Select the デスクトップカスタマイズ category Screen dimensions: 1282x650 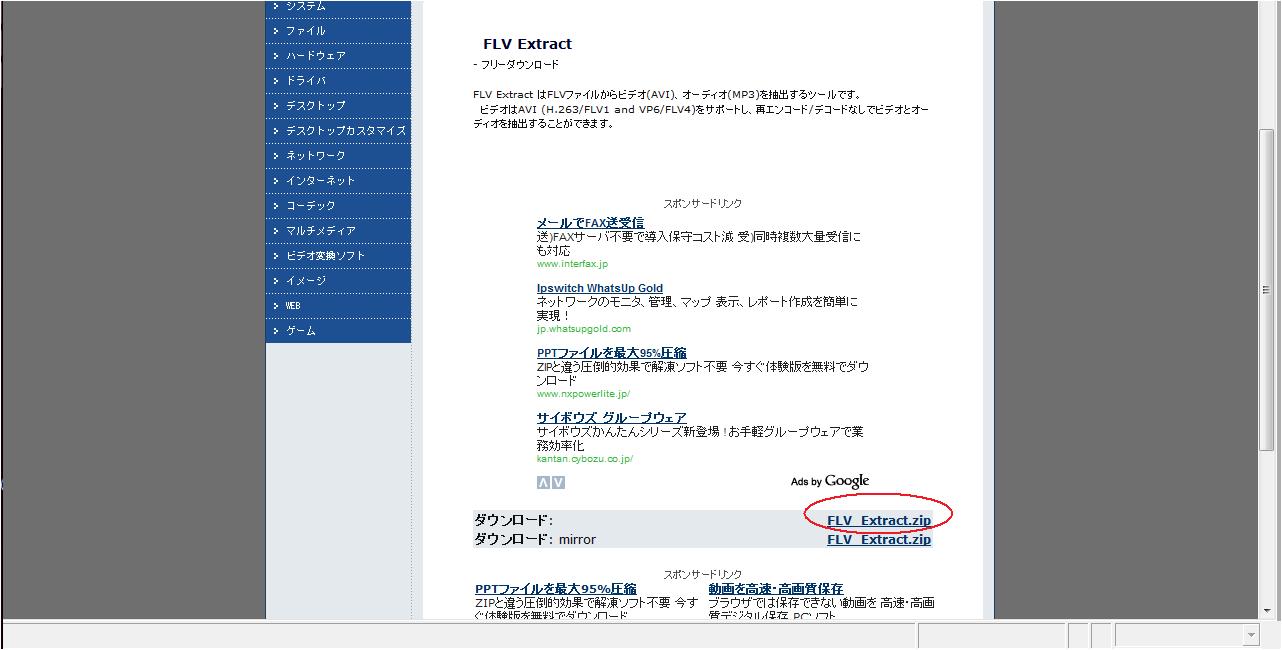338,131
